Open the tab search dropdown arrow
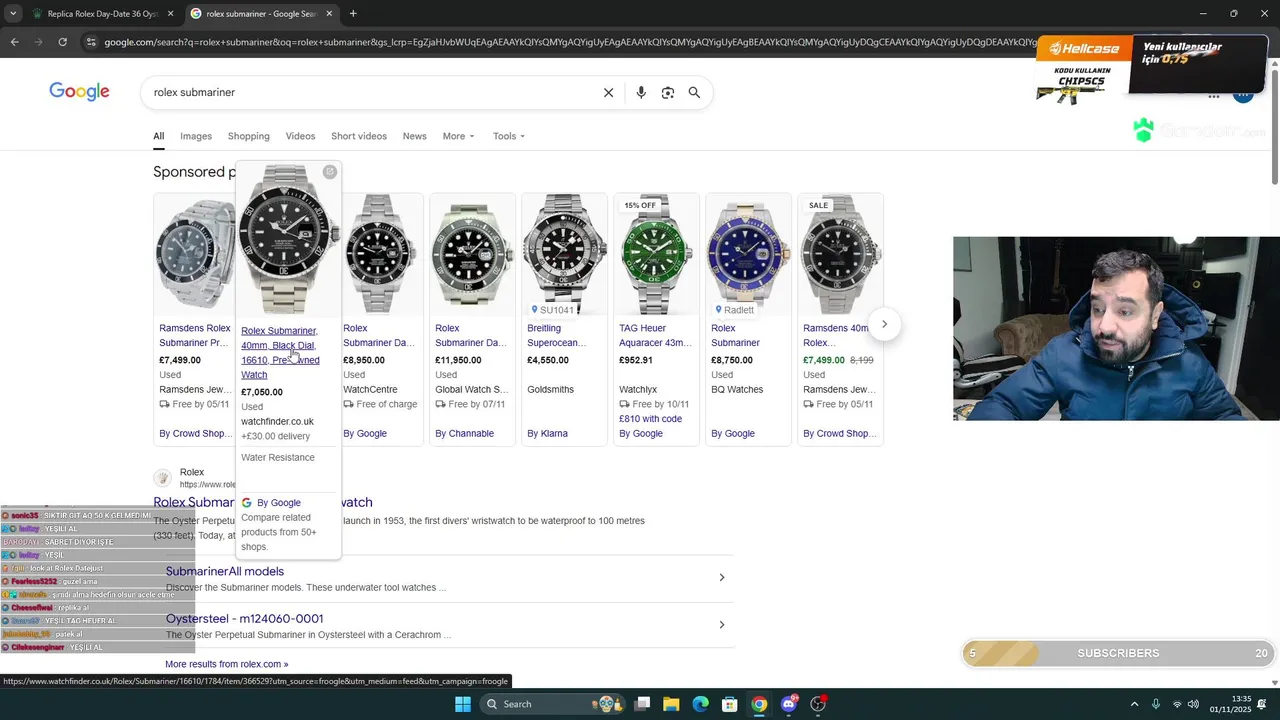 click(13, 14)
